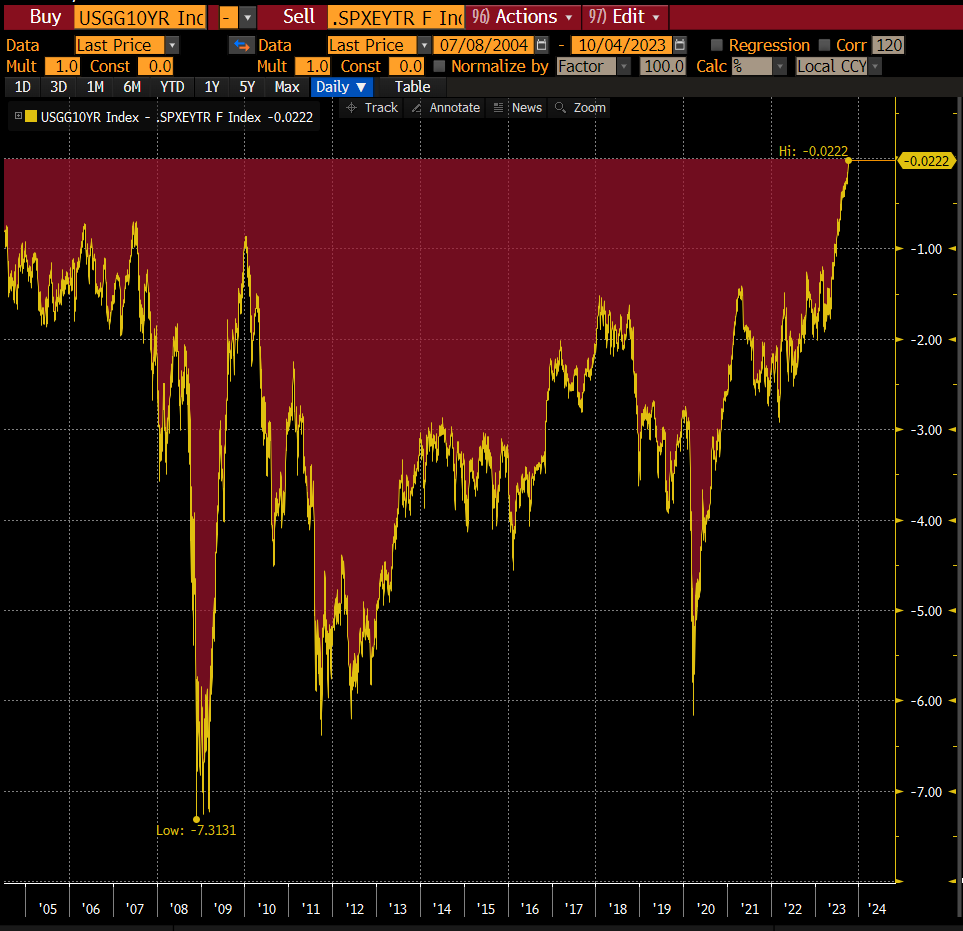Select the 6M range tab
This screenshot has width=963, height=931.
(x=132, y=87)
